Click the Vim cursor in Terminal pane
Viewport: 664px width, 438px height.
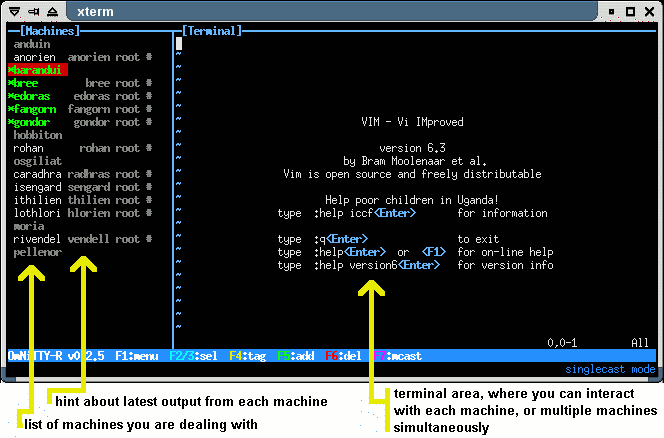(180, 44)
